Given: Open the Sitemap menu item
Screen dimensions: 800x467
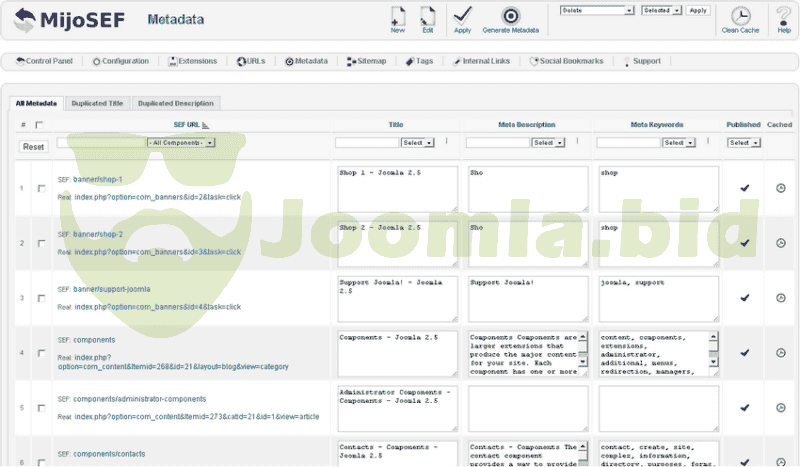Looking at the screenshot, I should 366,61.
